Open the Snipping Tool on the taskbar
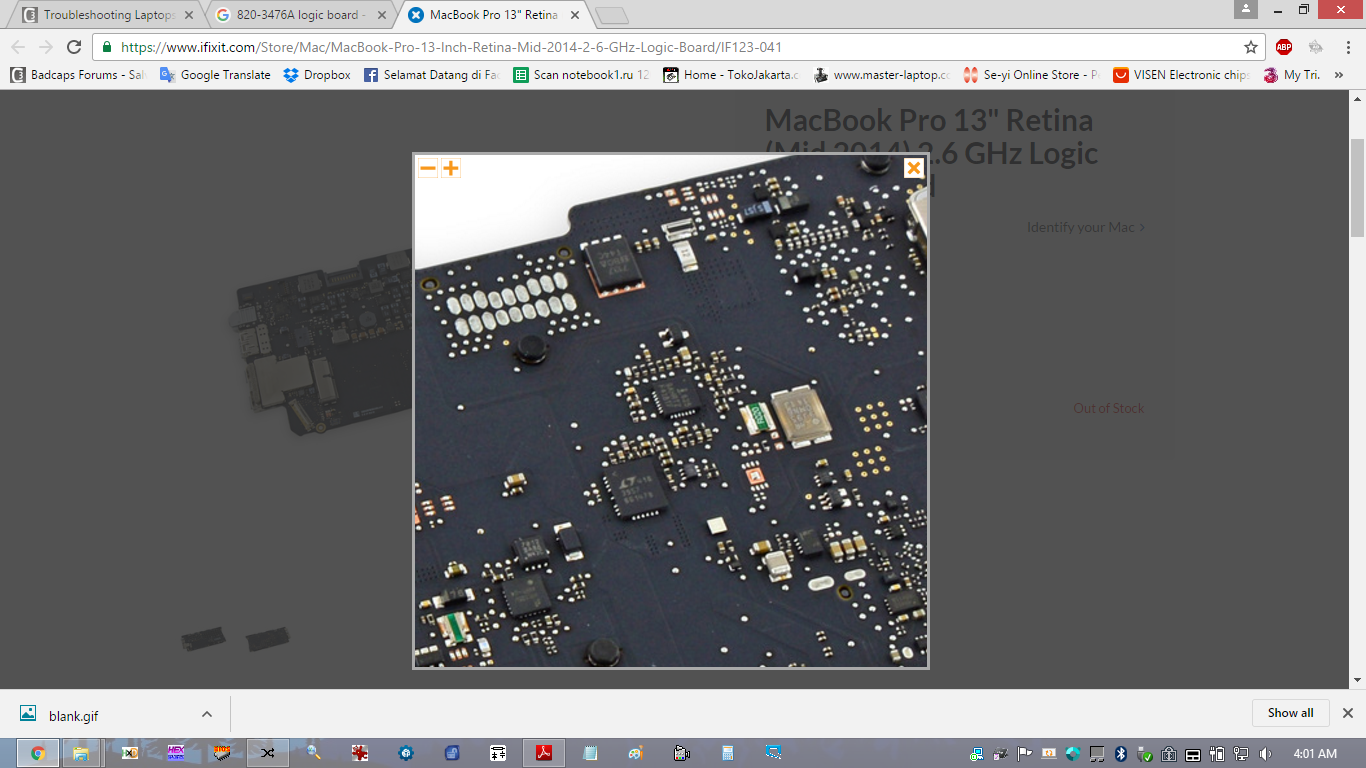Viewport: 1366px width, 768px height. (x=773, y=753)
